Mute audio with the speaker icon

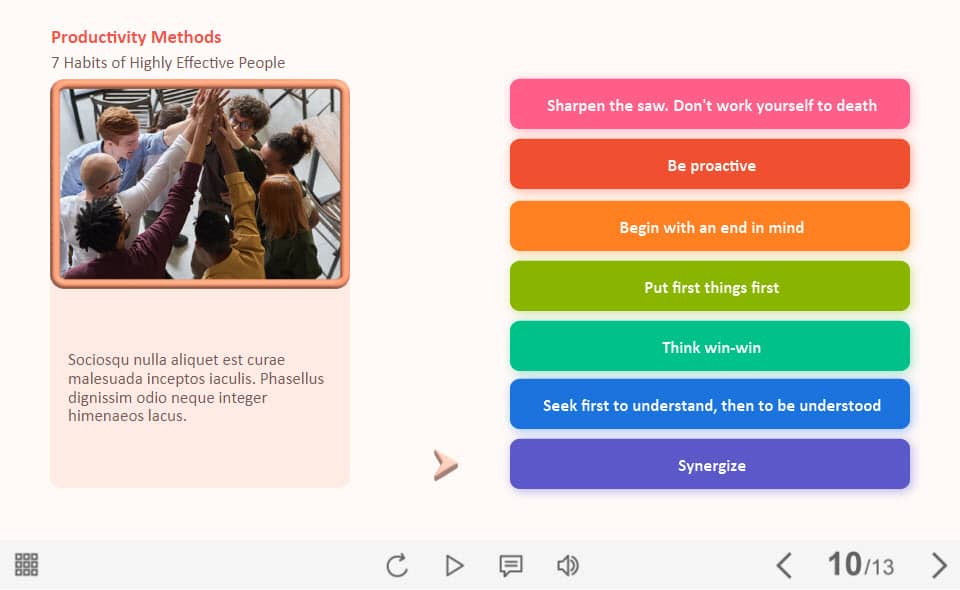(568, 566)
